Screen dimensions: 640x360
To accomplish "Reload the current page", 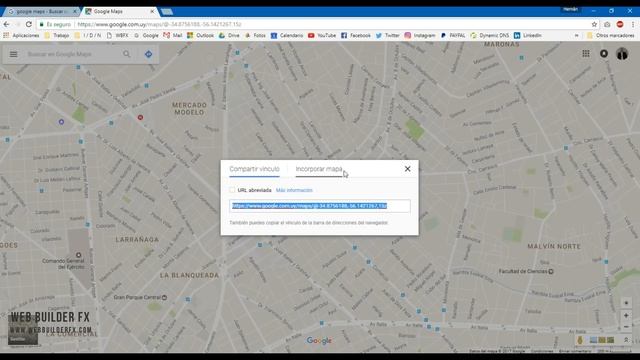I will point(29,24).
